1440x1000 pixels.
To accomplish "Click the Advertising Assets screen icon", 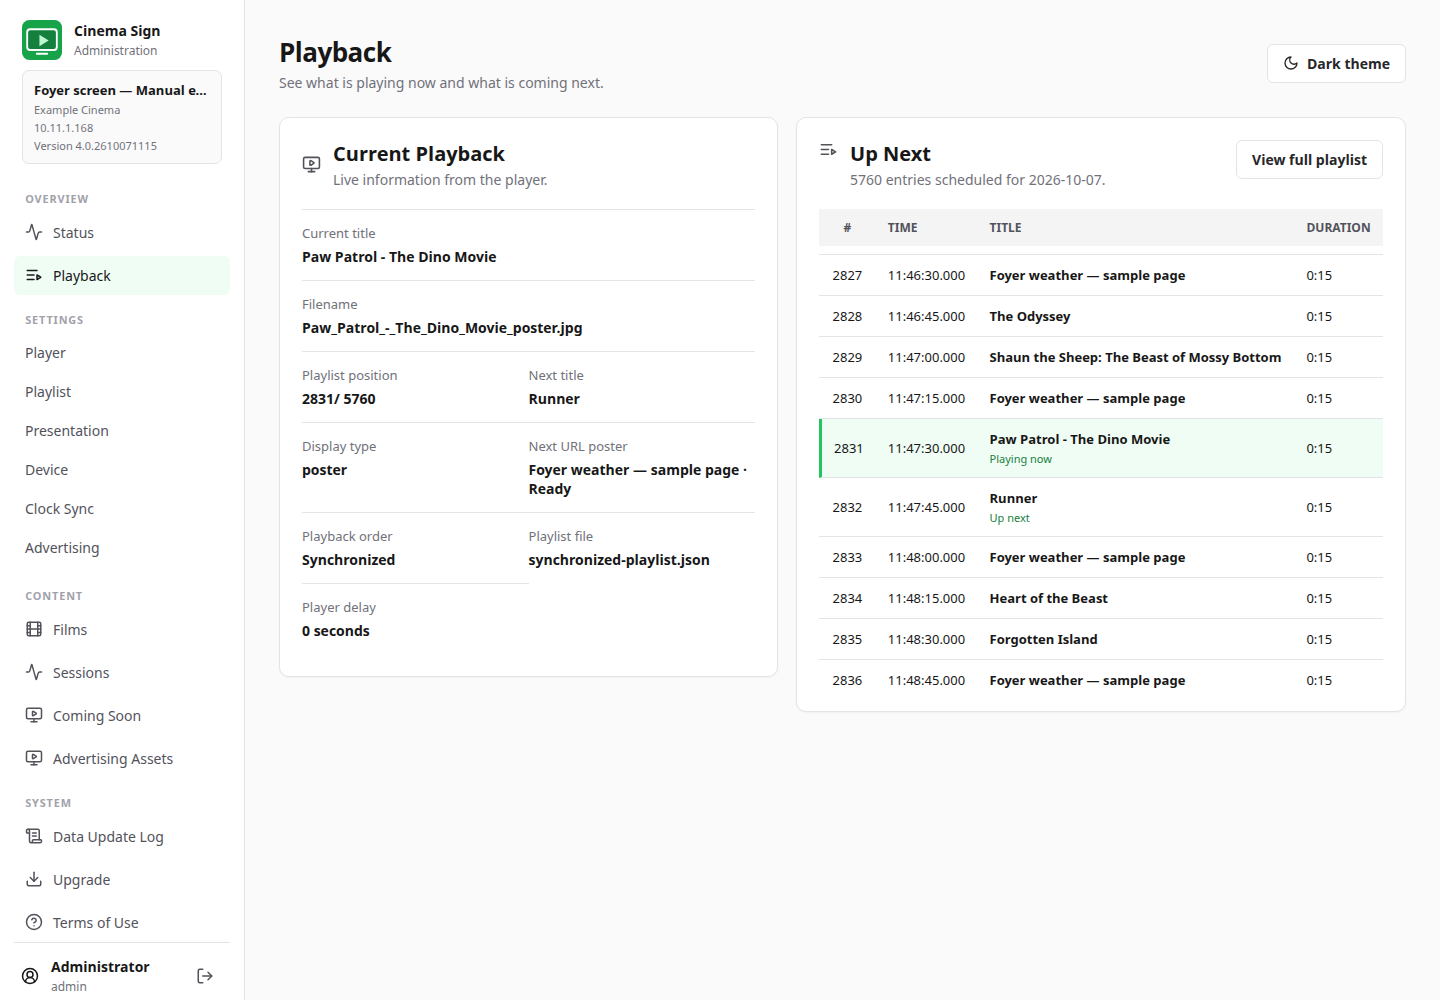I will [34, 758].
